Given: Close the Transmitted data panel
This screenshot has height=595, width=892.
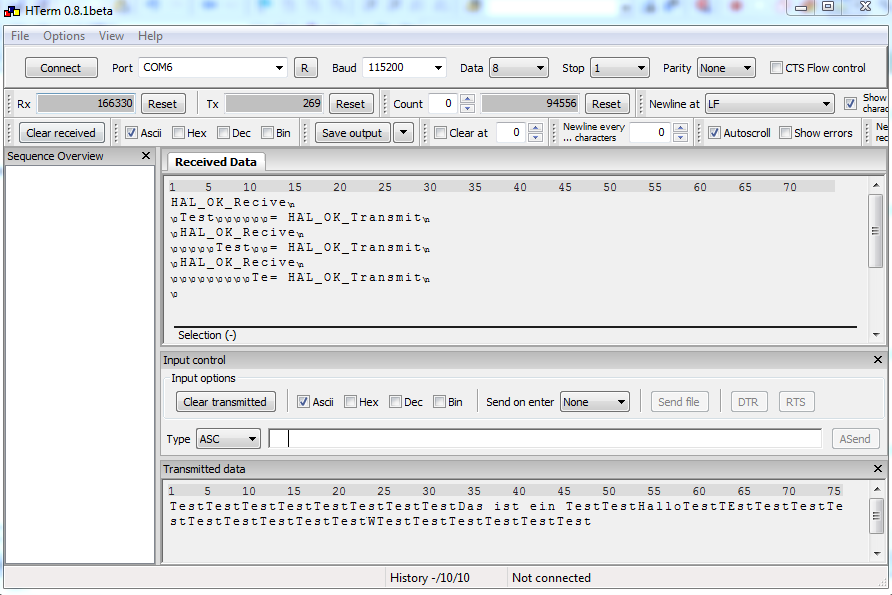Looking at the screenshot, I should pos(878,469).
